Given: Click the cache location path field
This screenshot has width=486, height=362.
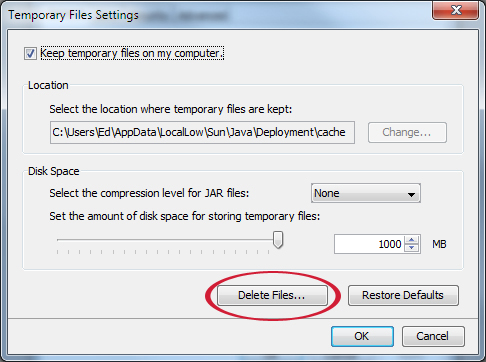Looking at the screenshot, I should [x=202, y=132].
